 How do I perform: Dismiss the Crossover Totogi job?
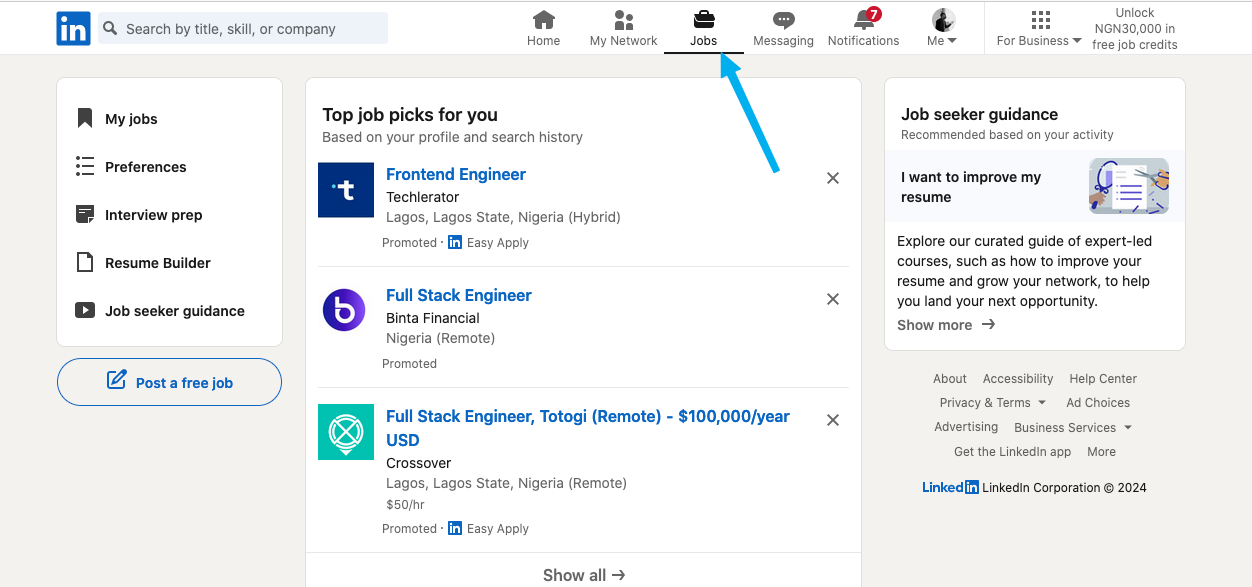(833, 420)
